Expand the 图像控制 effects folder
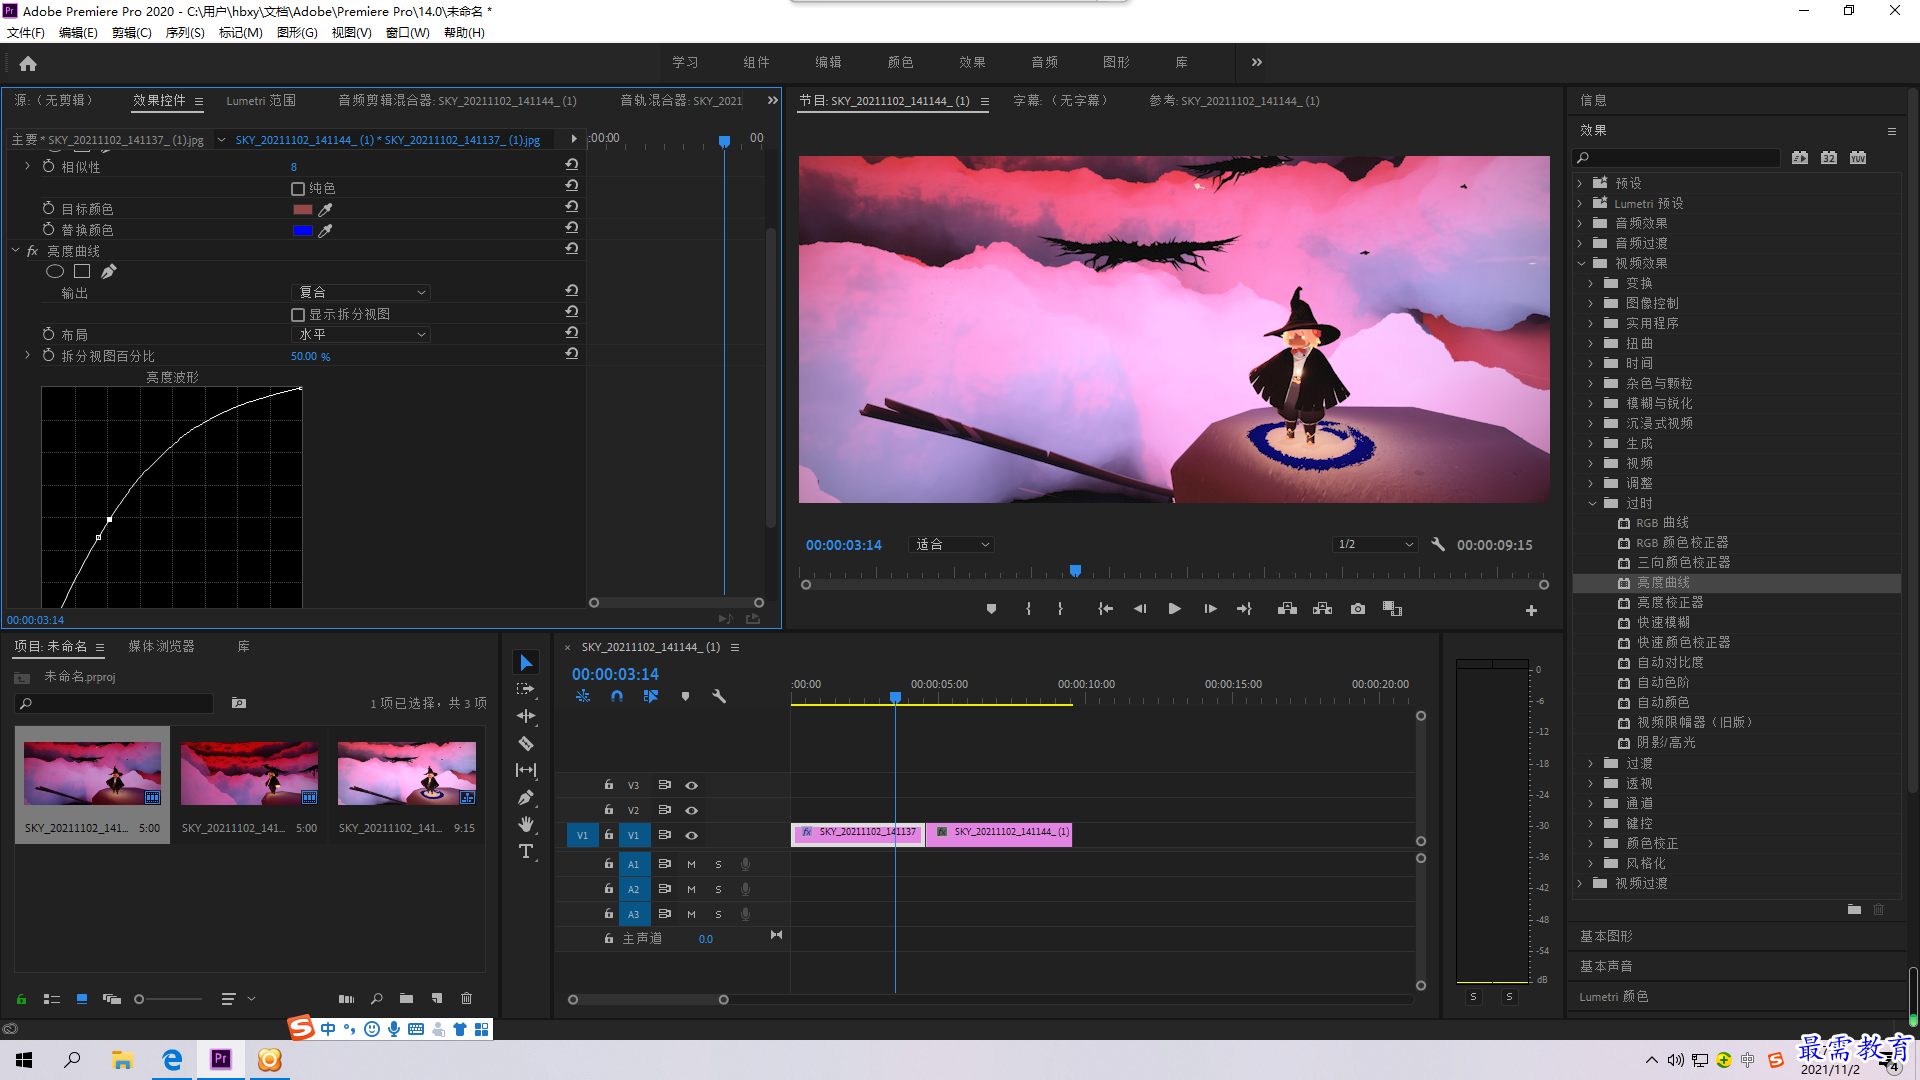1920x1080 pixels. [1591, 303]
